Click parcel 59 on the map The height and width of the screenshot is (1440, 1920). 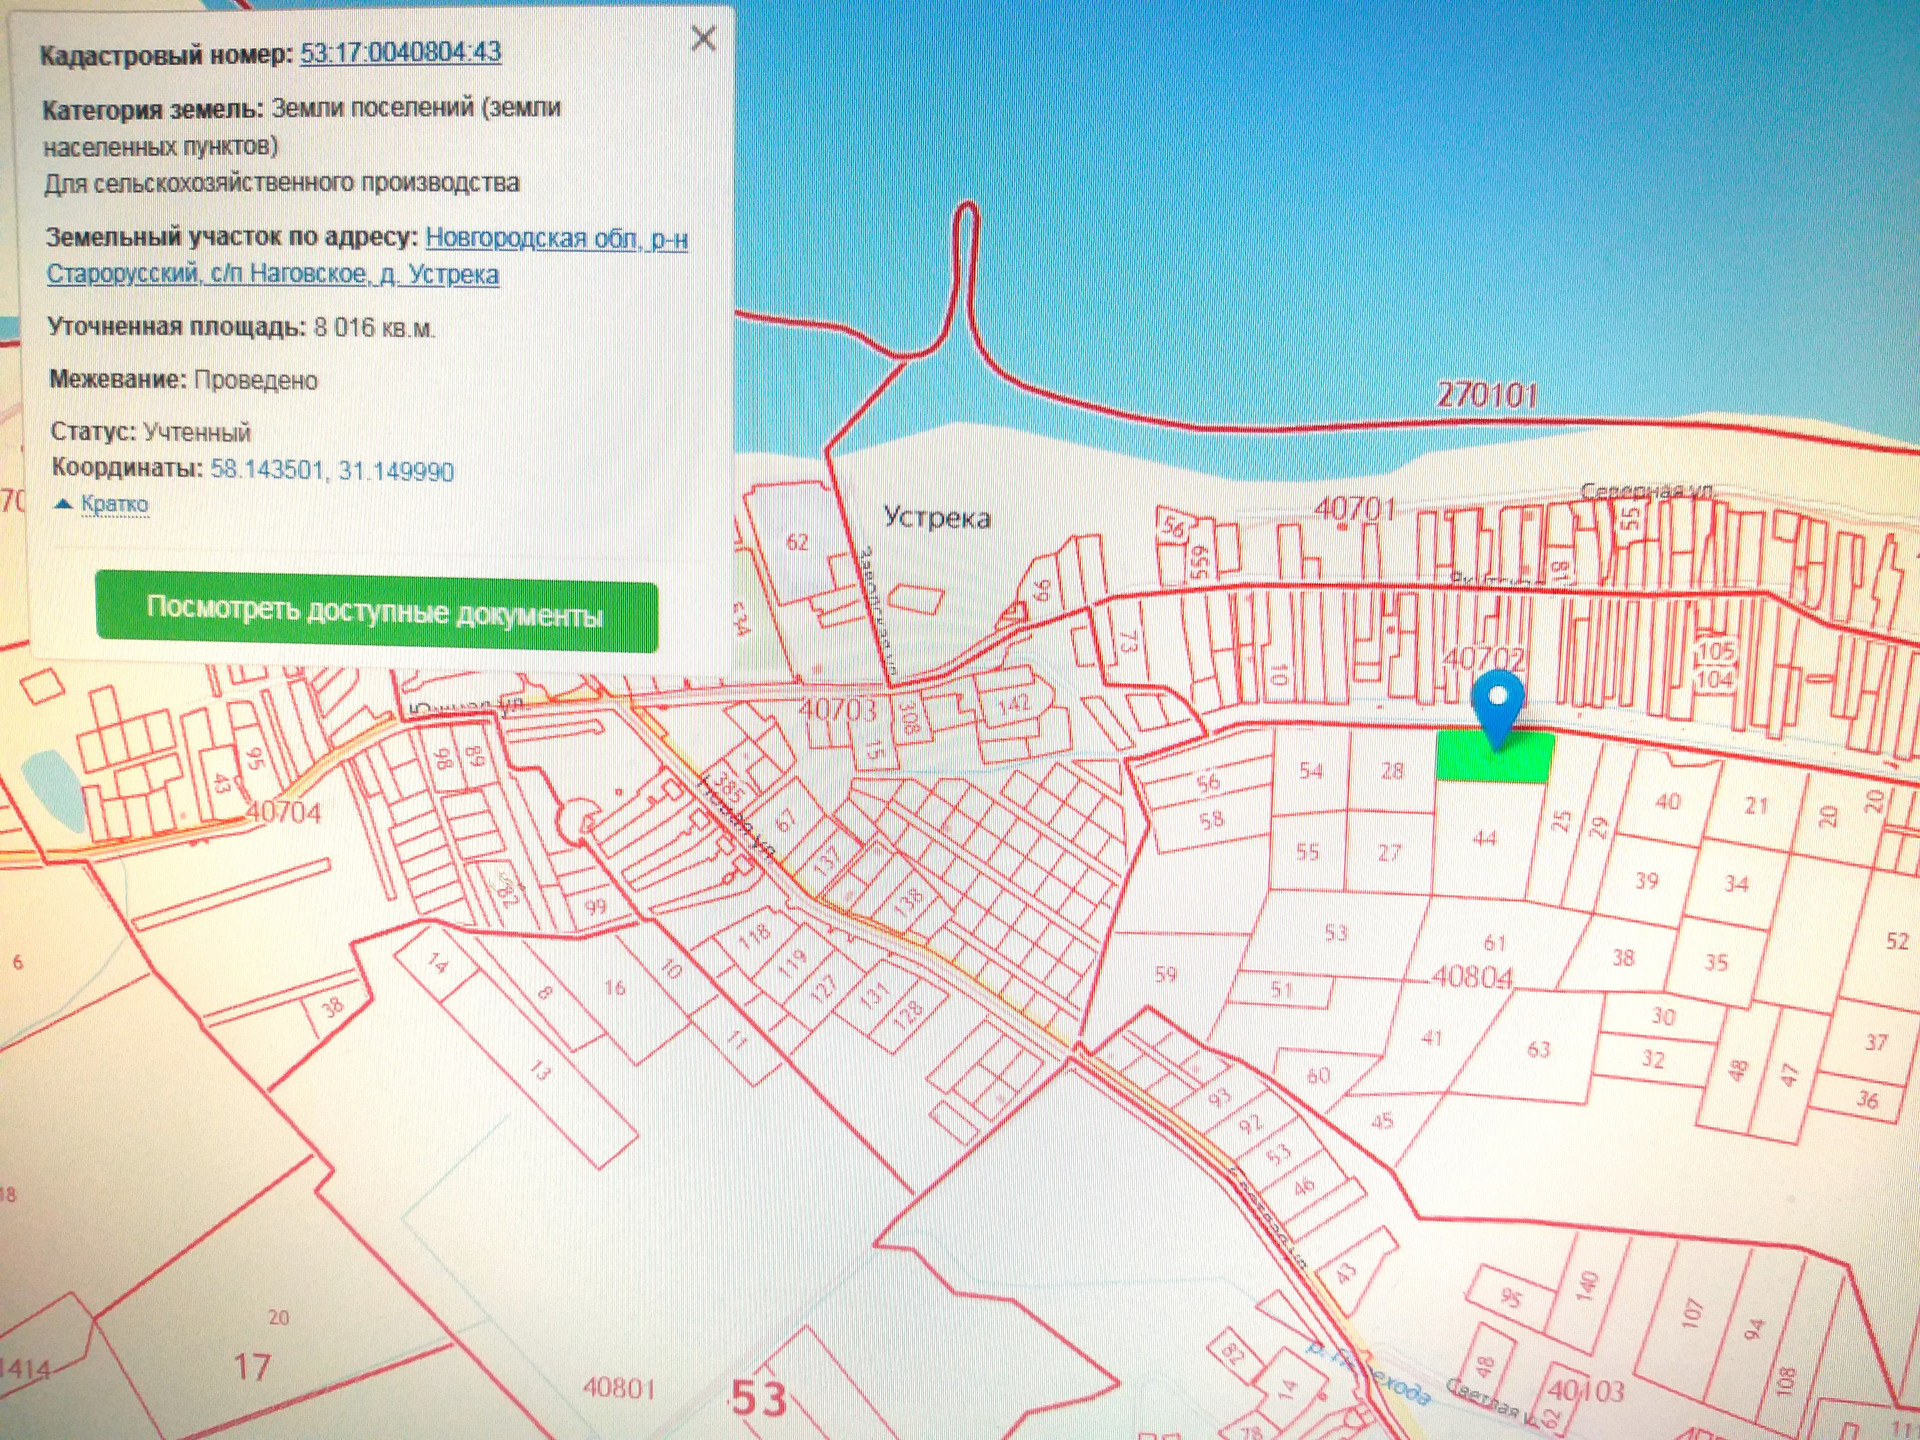[1165, 973]
